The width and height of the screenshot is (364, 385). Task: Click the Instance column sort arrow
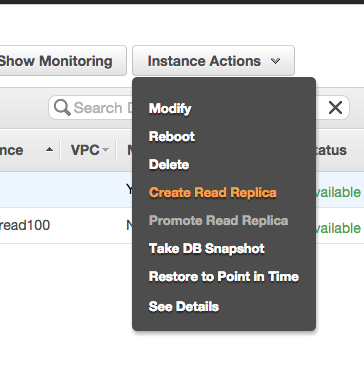tap(49, 150)
